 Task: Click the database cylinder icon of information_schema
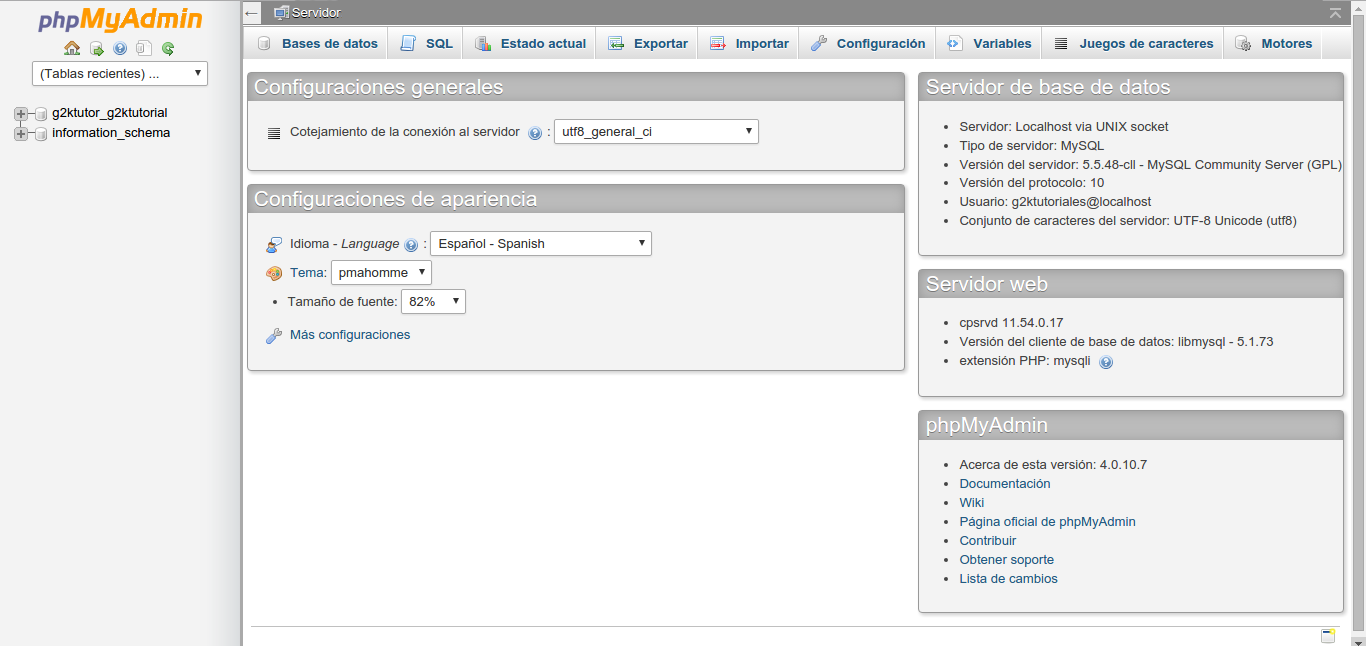click(41, 133)
